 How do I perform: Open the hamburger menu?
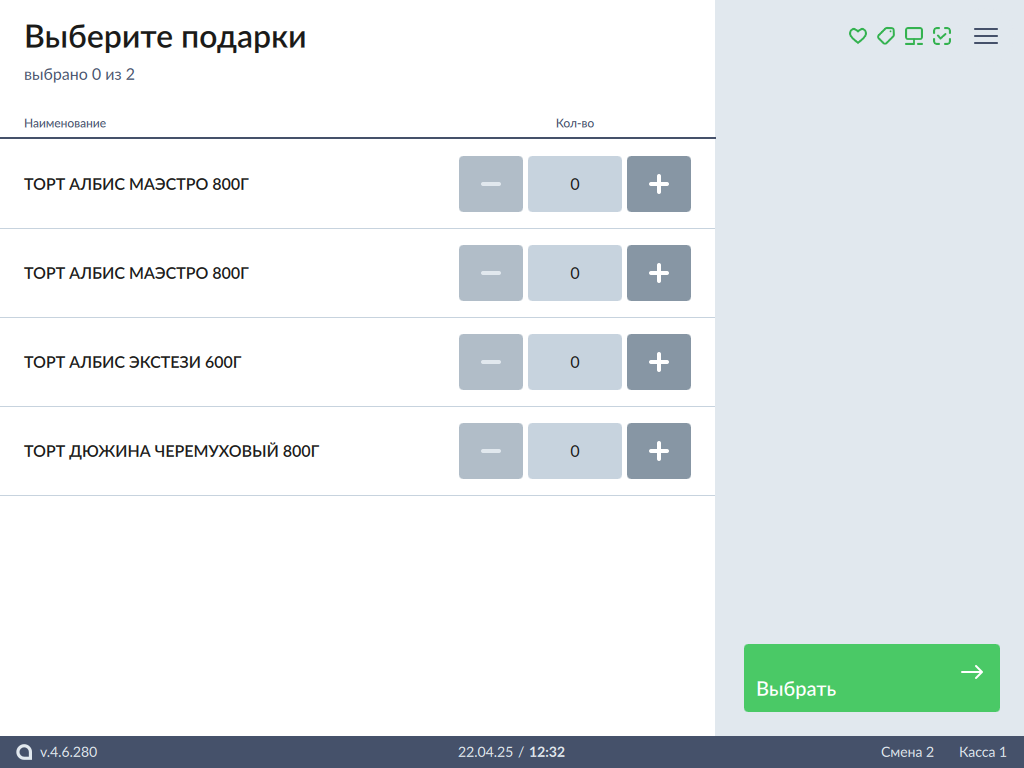tap(986, 36)
